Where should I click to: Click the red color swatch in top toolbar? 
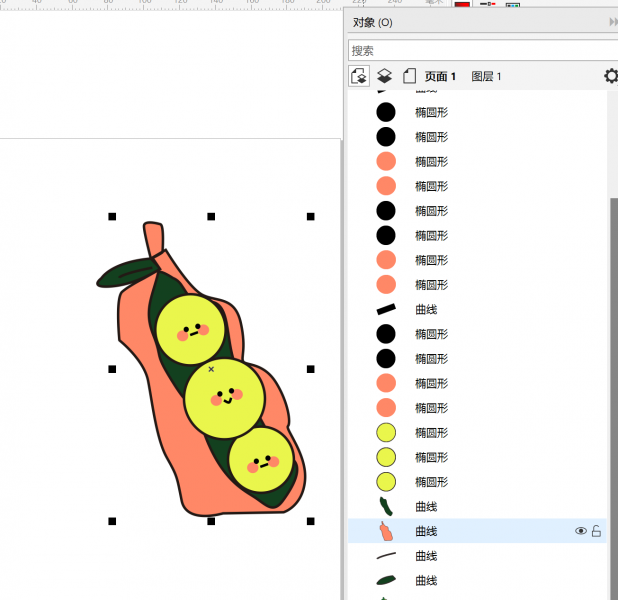coord(462,5)
